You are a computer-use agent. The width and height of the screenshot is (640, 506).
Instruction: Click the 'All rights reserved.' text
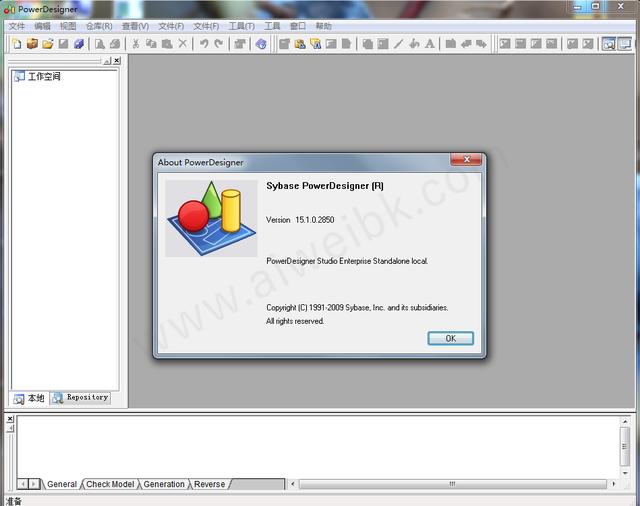coord(295,321)
